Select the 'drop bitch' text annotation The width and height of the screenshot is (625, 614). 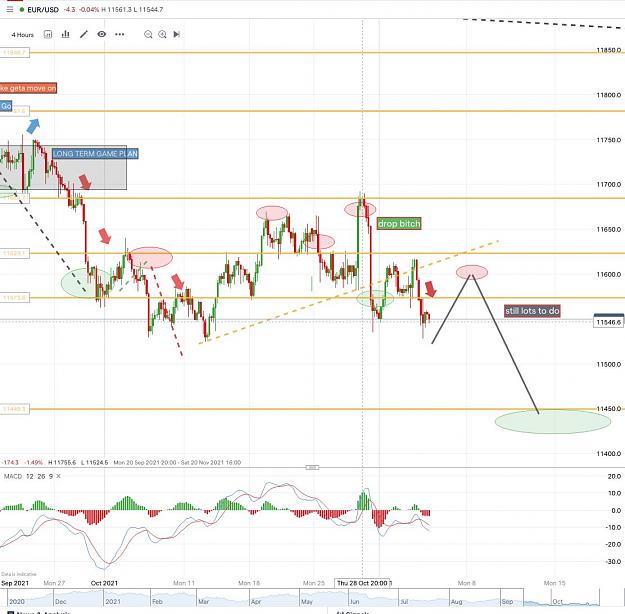point(399,224)
